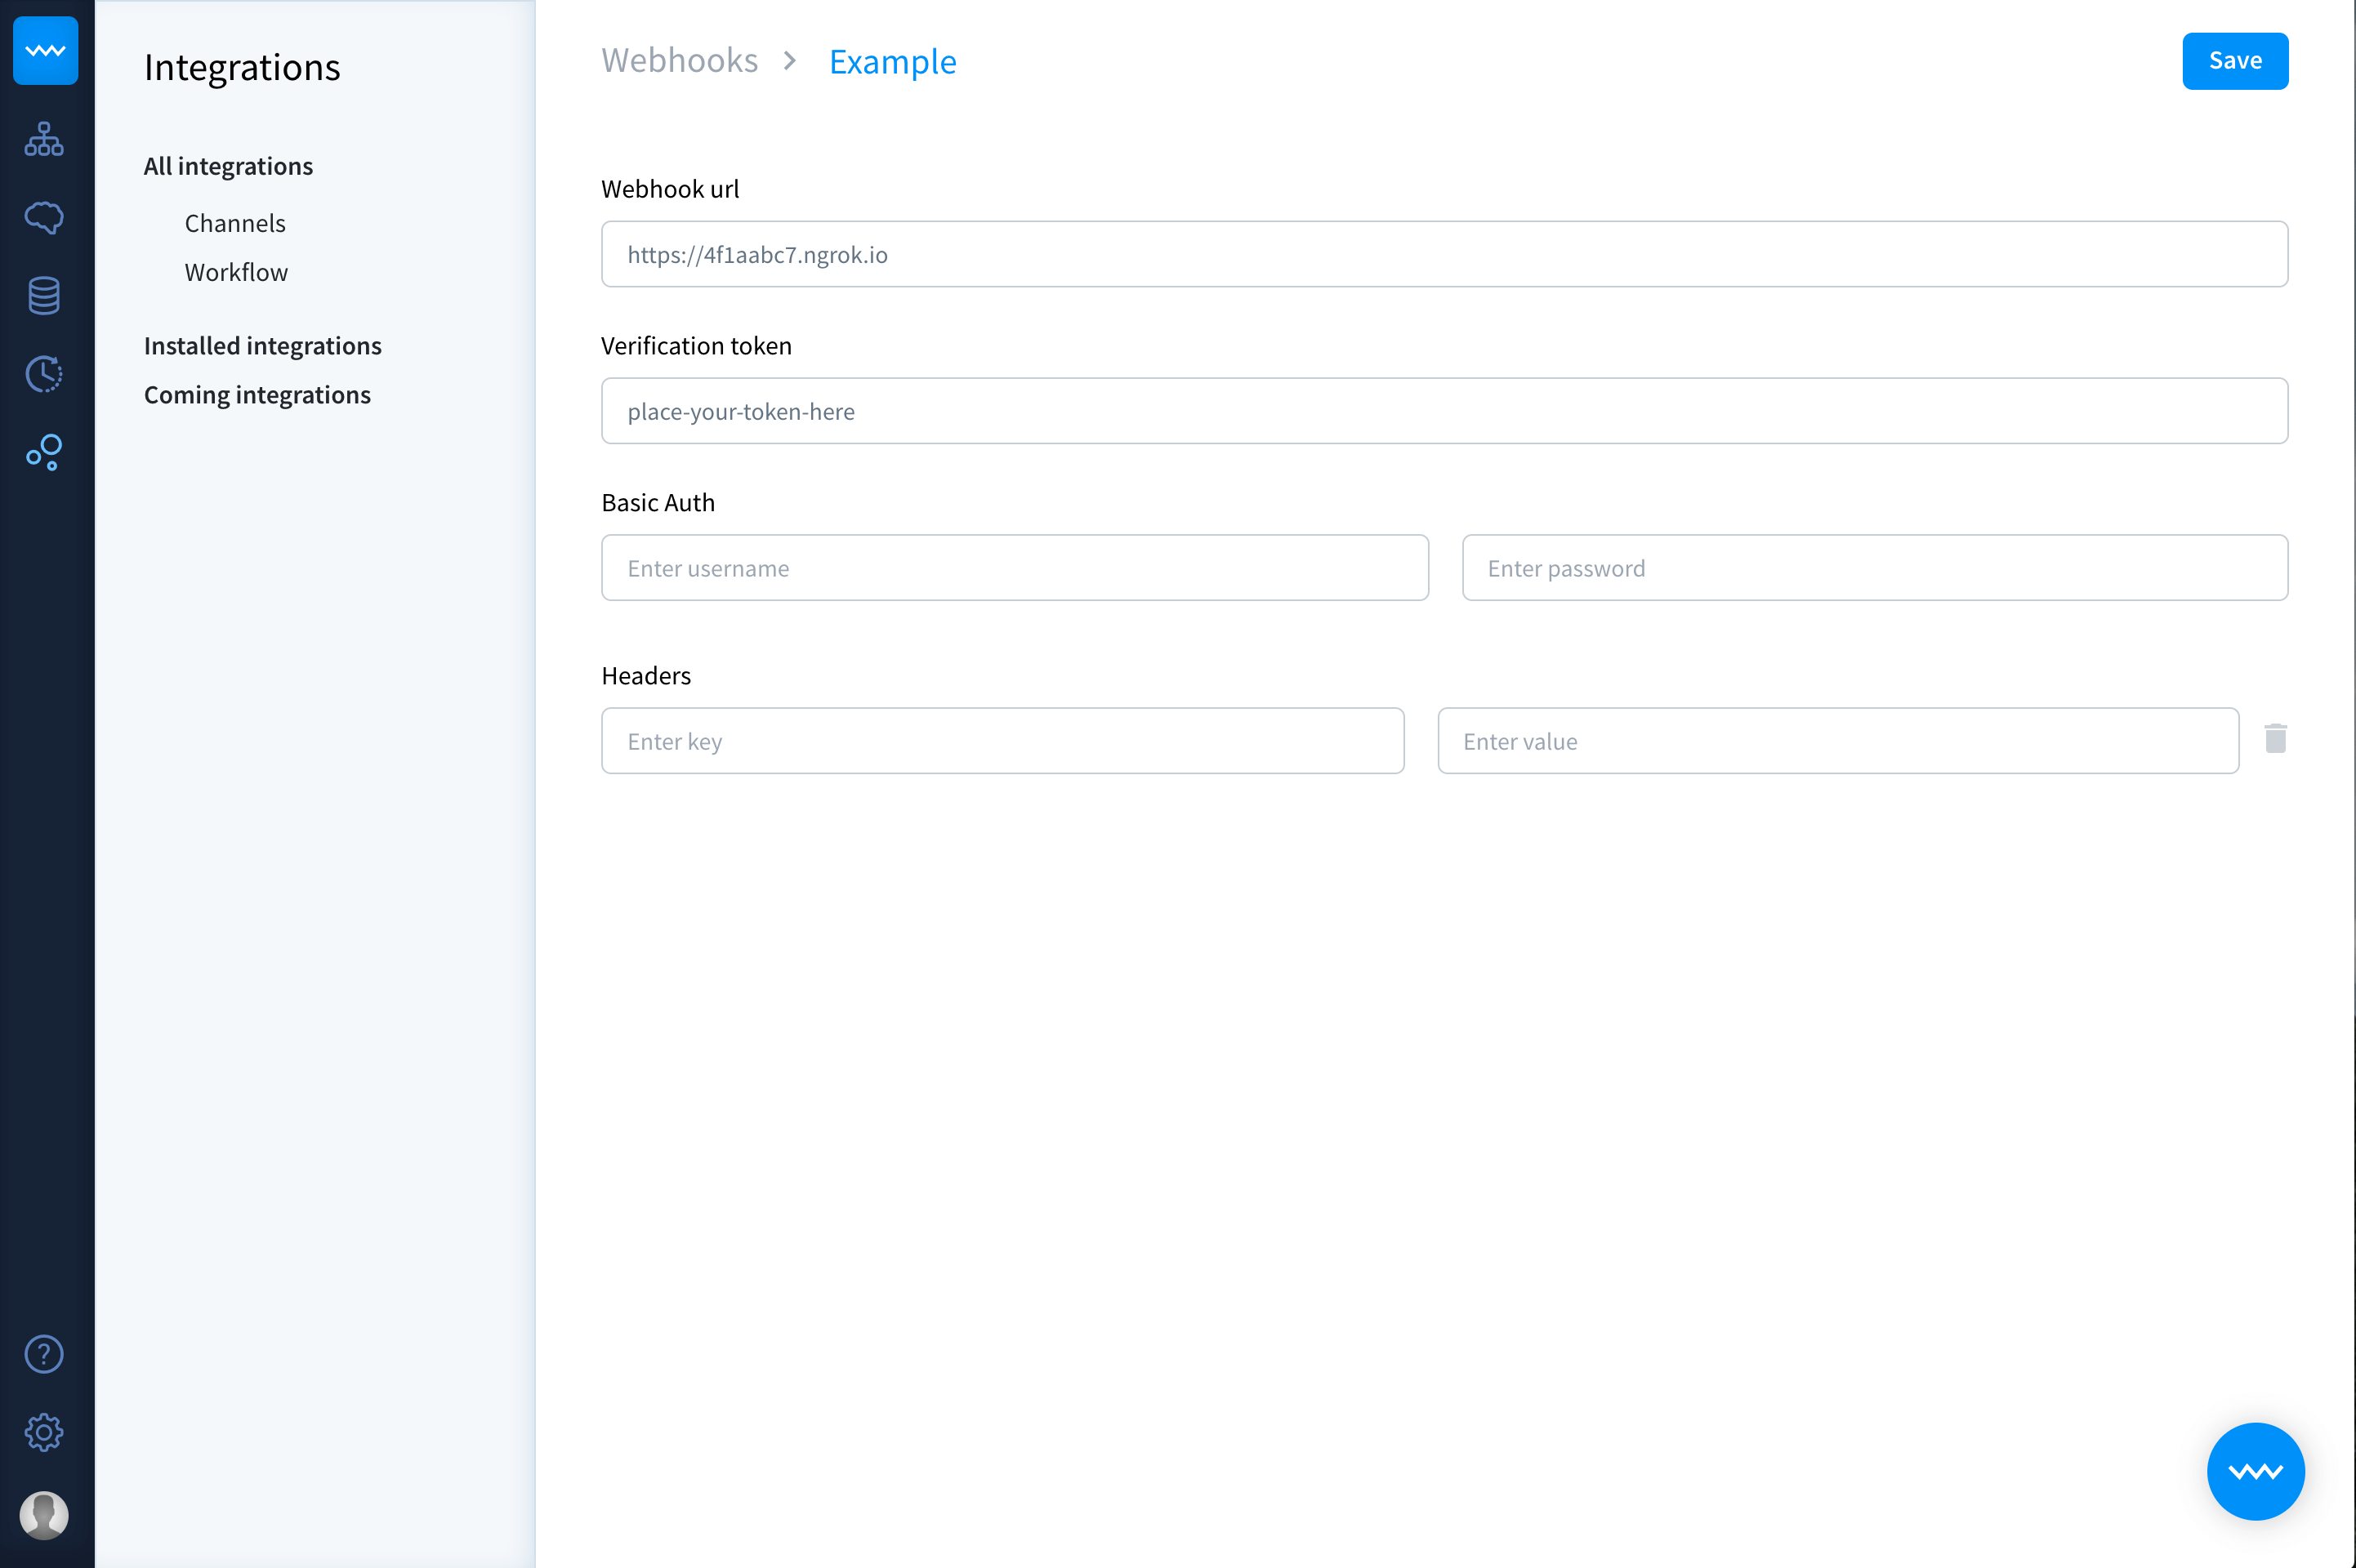Open the integrations bubbles sidebar icon
The height and width of the screenshot is (1568, 2356).
(x=44, y=452)
